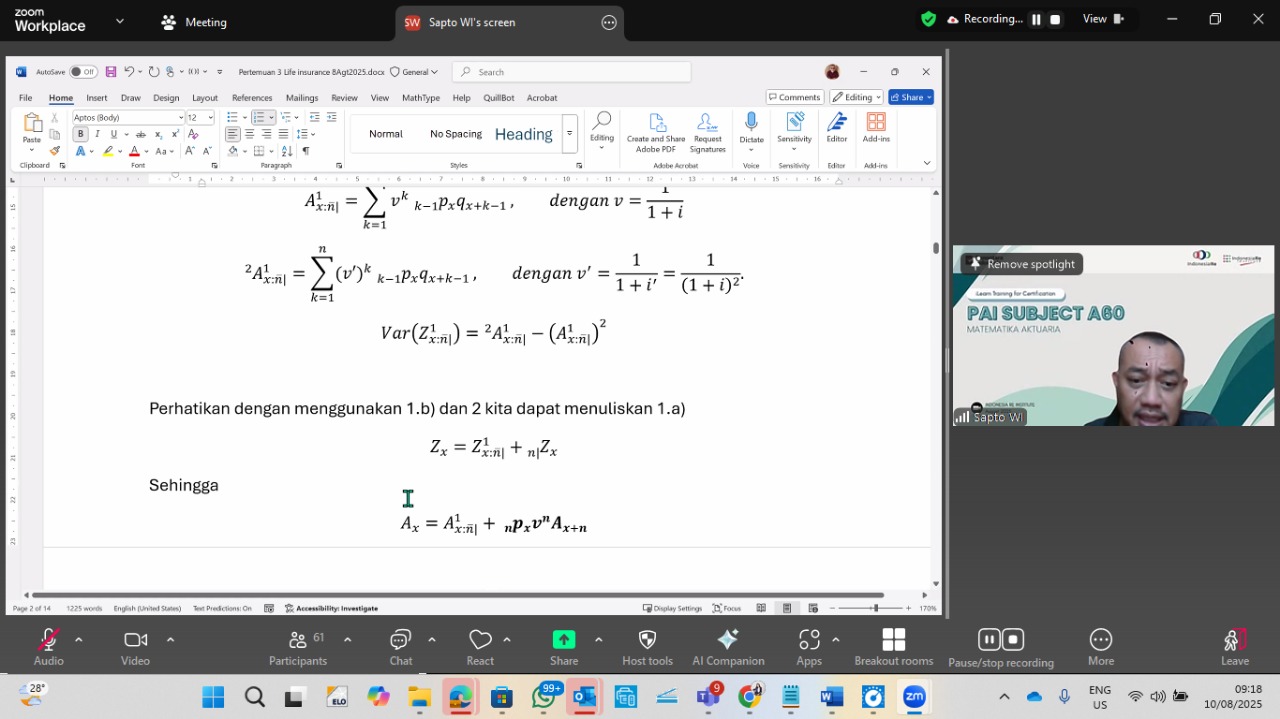
Task: Open the MathType ribbon tab
Action: pos(420,98)
